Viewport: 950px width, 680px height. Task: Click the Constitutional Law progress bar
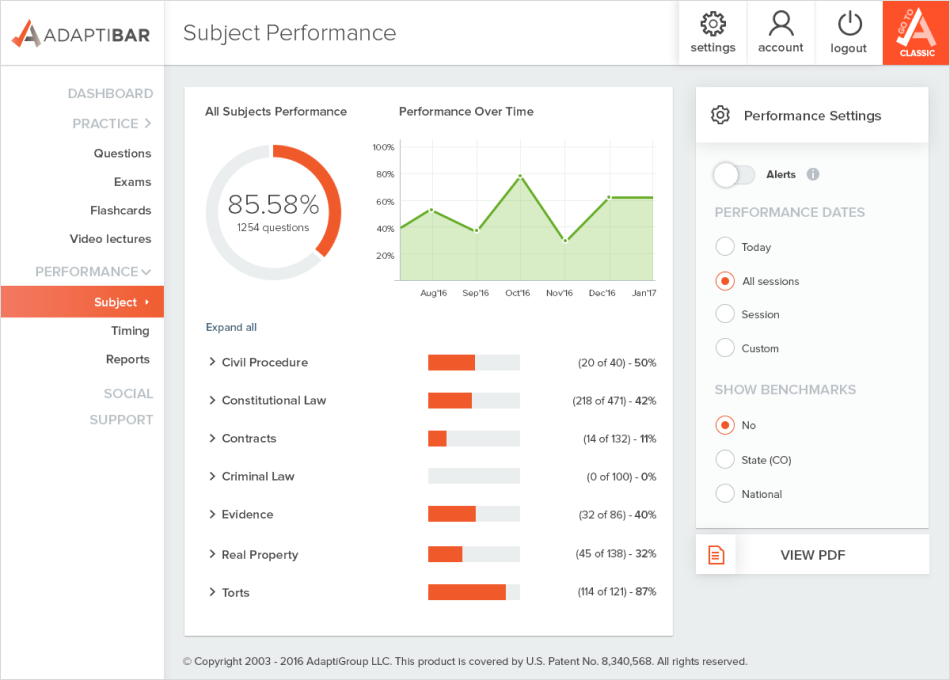(474, 400)
